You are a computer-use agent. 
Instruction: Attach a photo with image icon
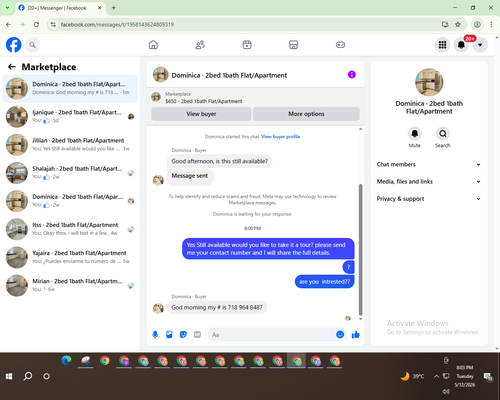pos(169,334)
